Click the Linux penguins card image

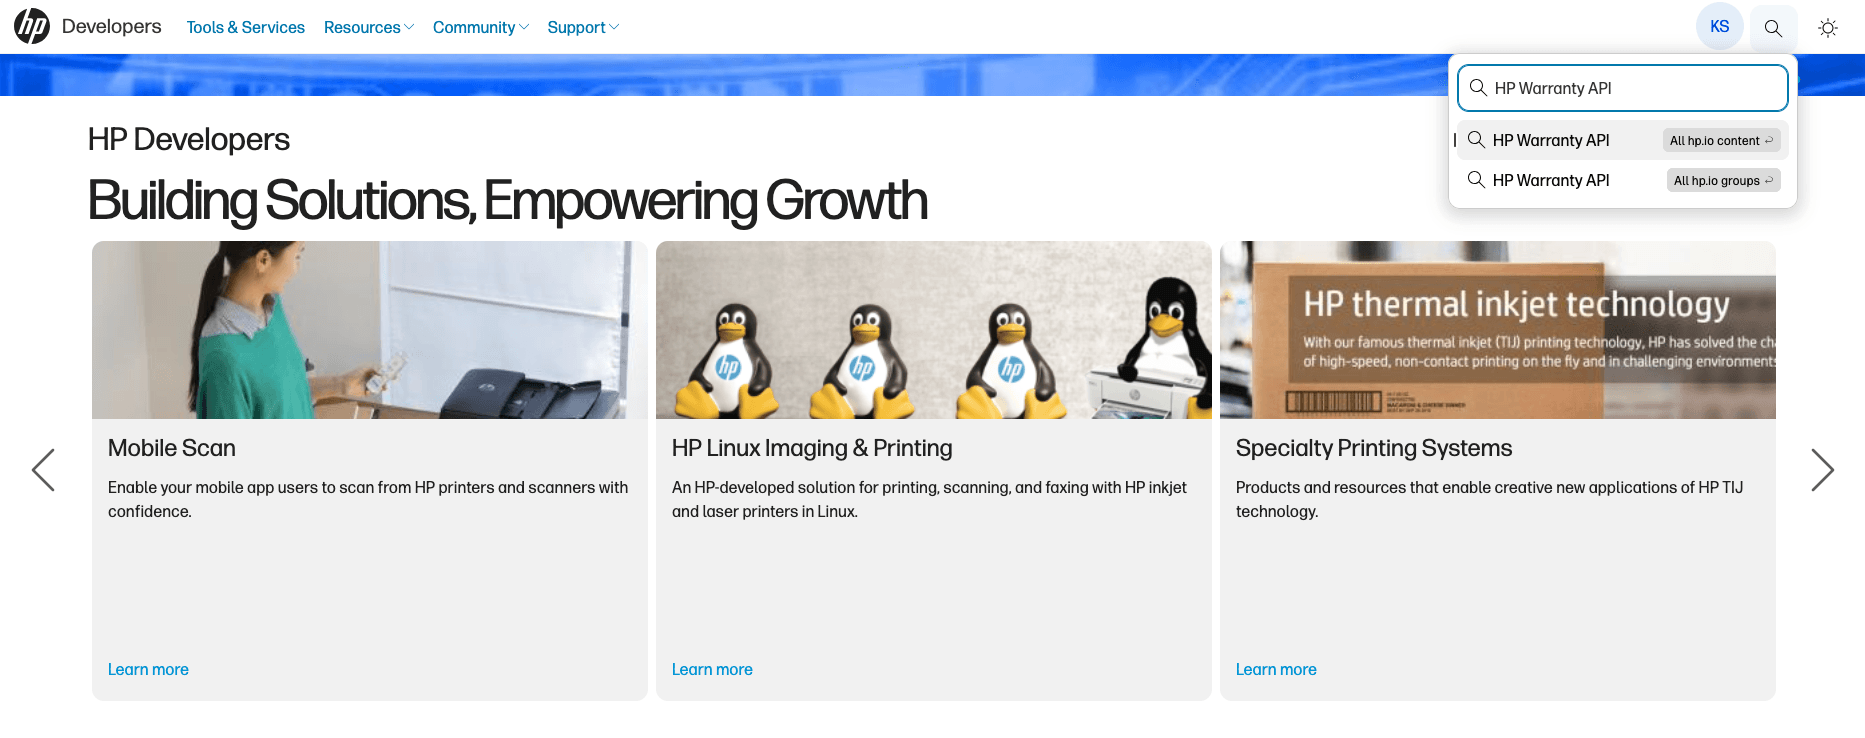[934, 330]
